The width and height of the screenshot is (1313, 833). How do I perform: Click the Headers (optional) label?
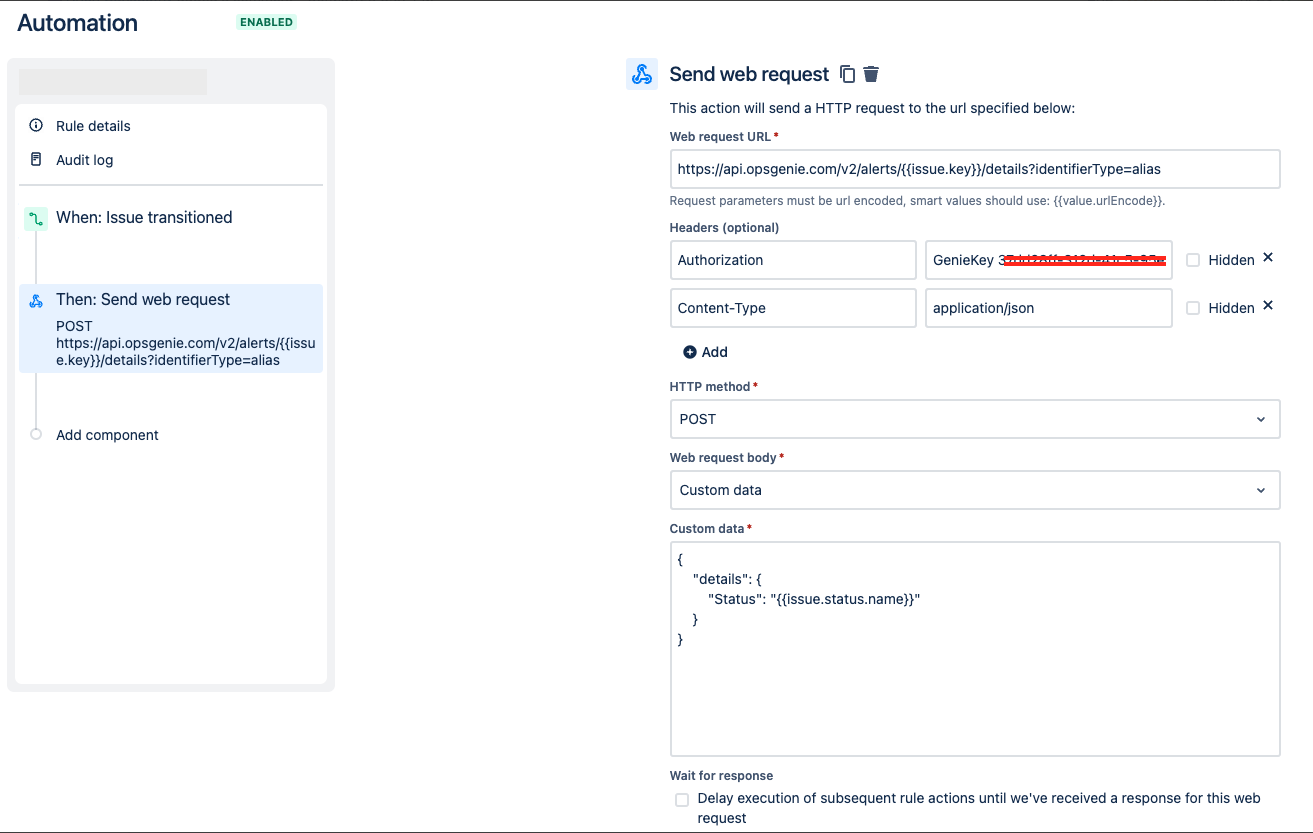(724, 227)
